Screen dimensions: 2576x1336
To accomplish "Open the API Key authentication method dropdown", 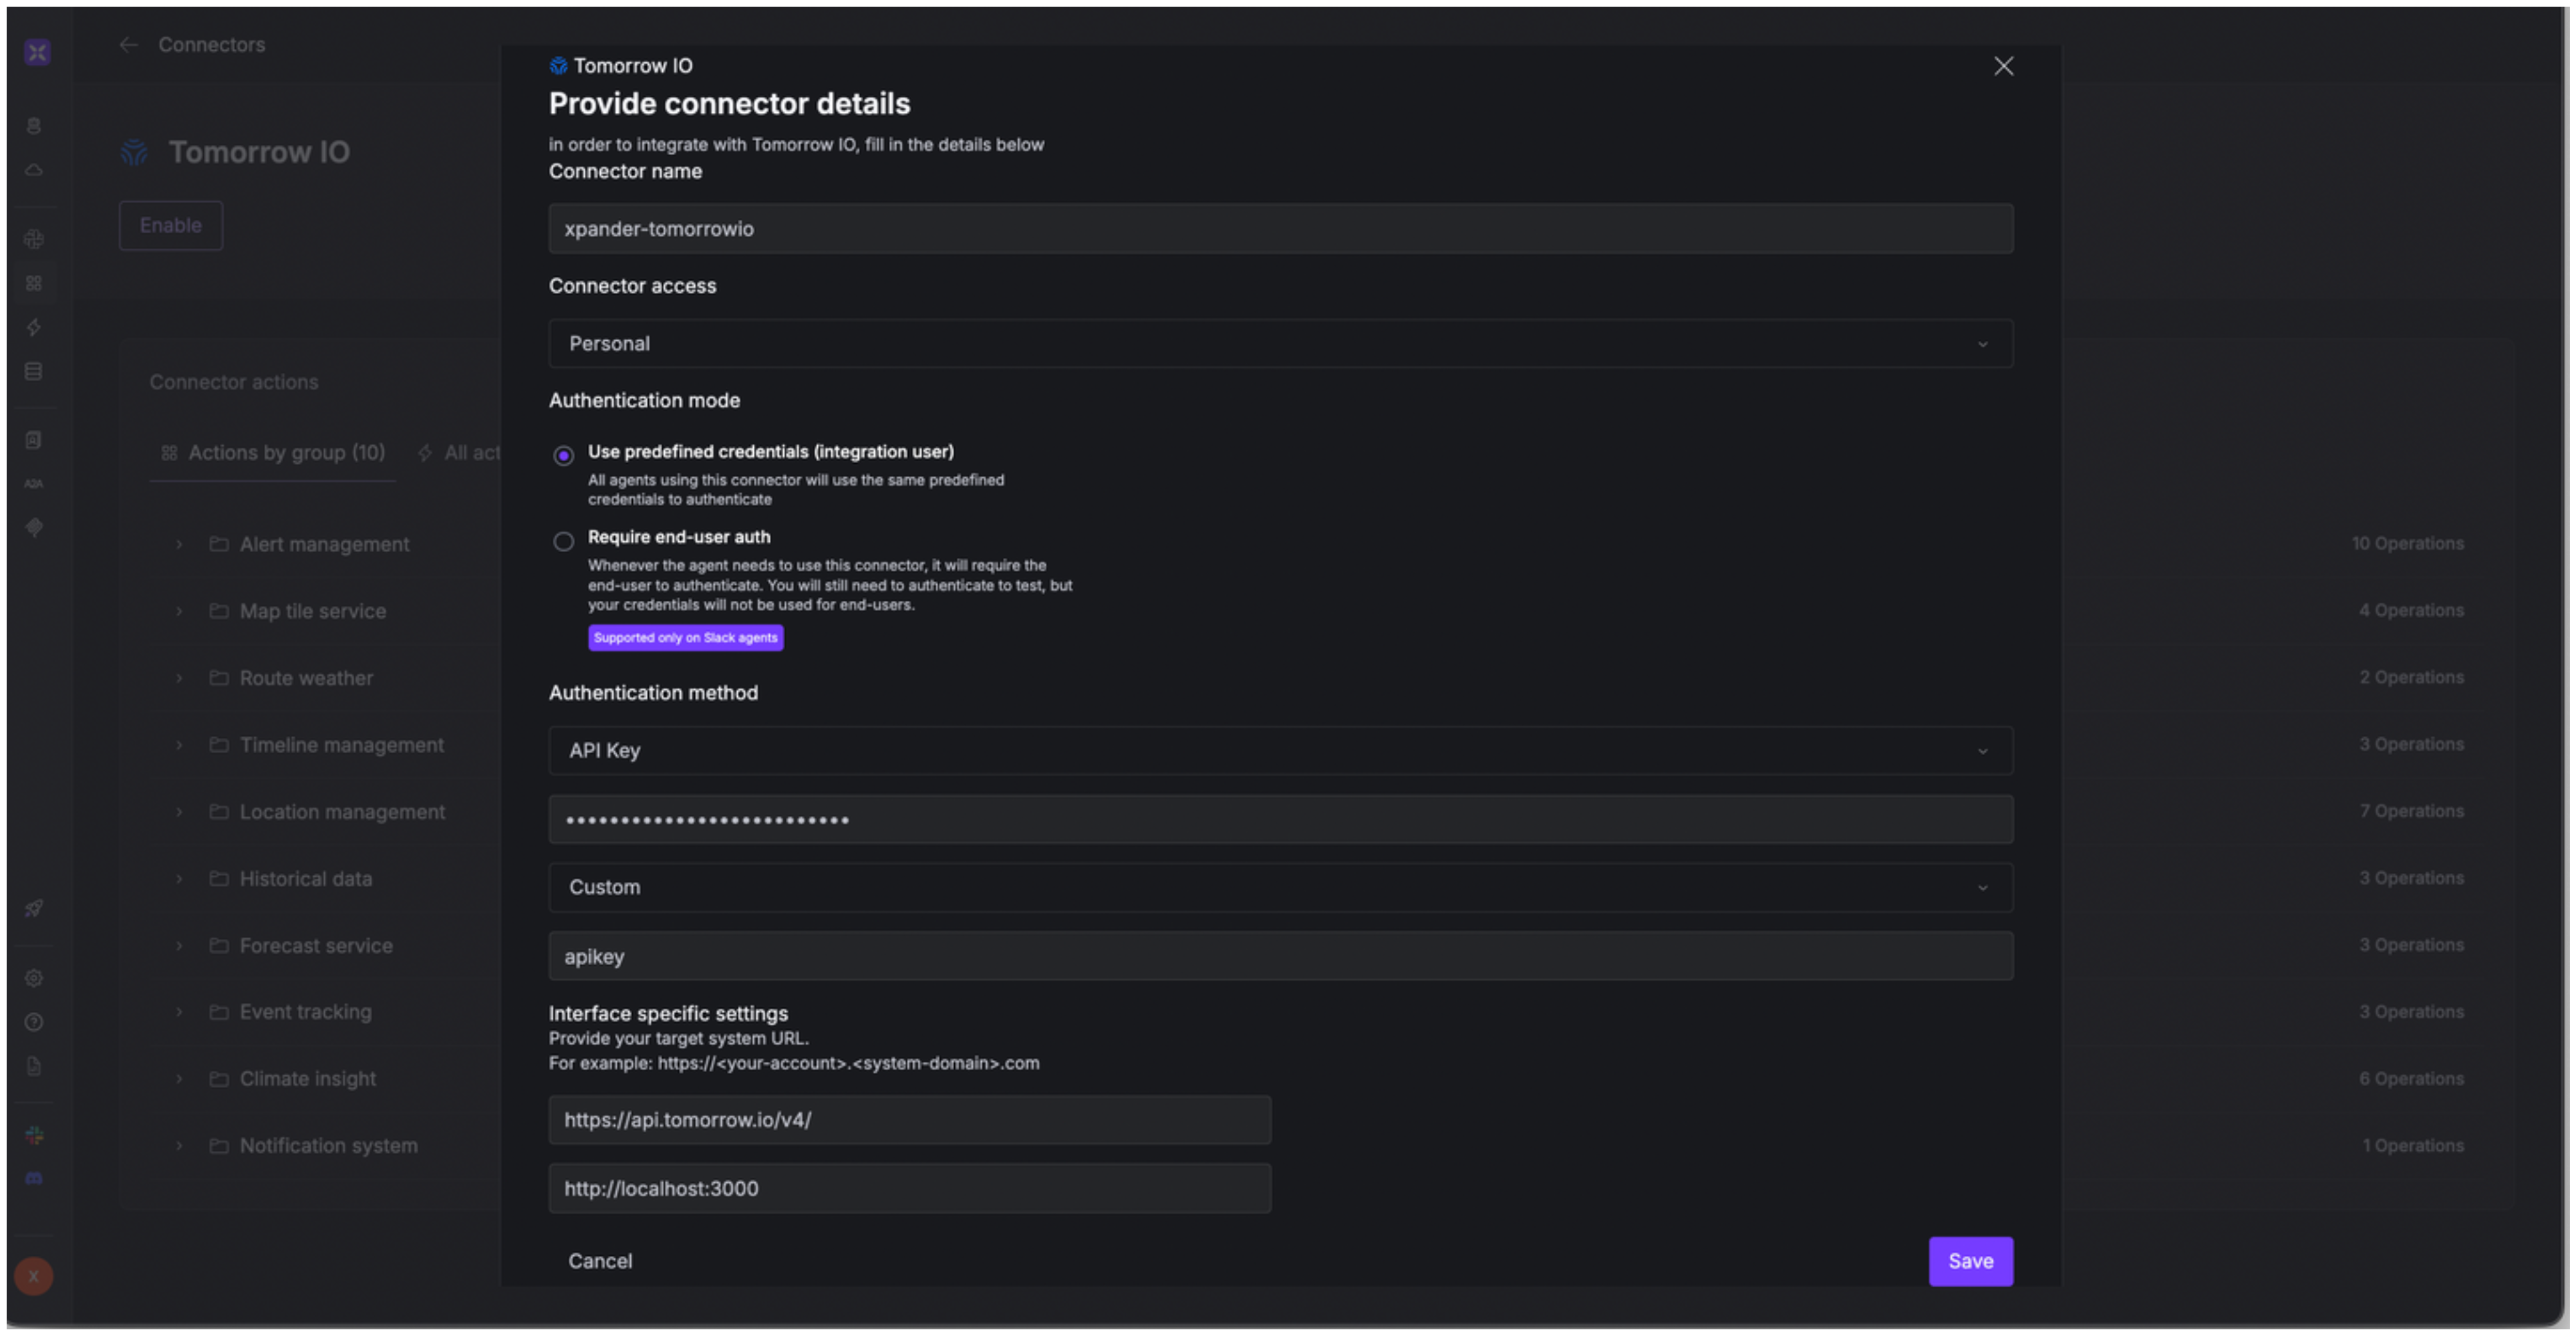I will tap(1280, 751).
